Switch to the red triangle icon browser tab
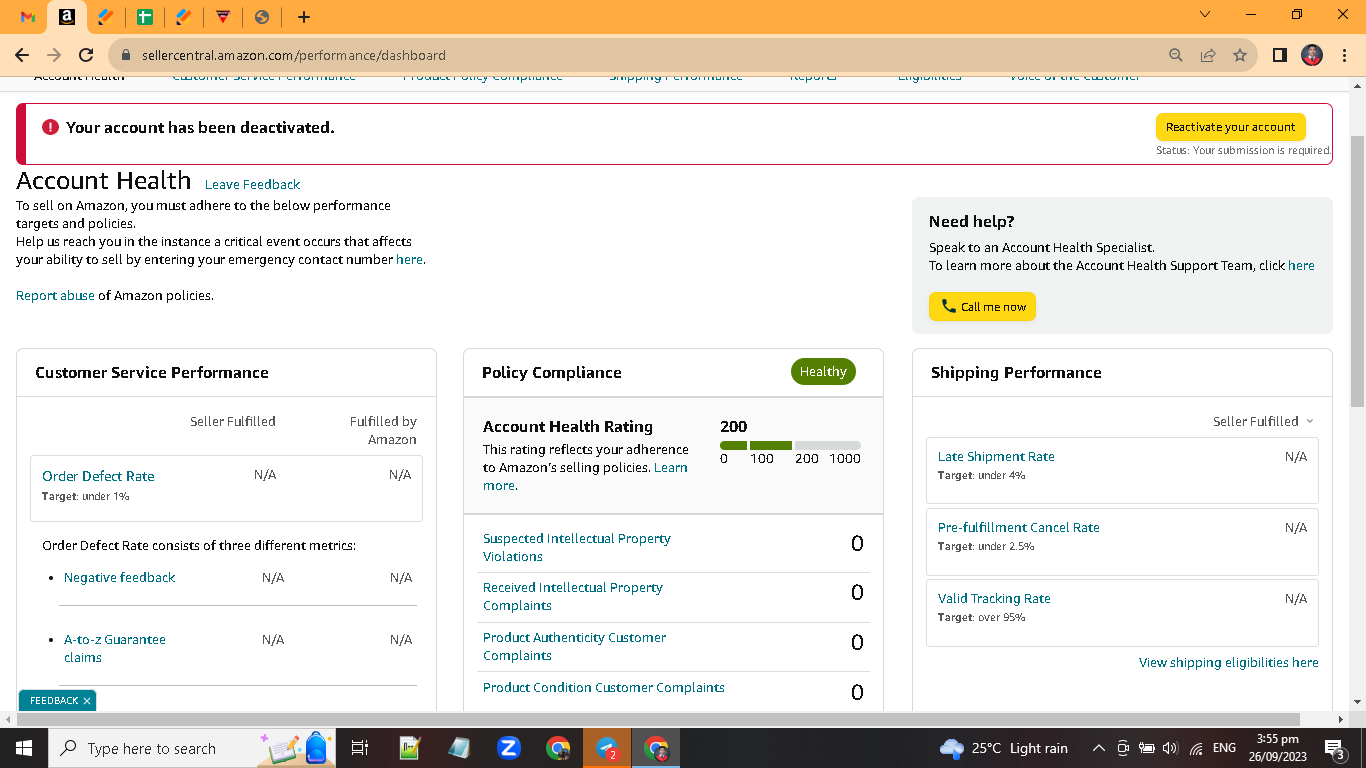 coord(223,17)
